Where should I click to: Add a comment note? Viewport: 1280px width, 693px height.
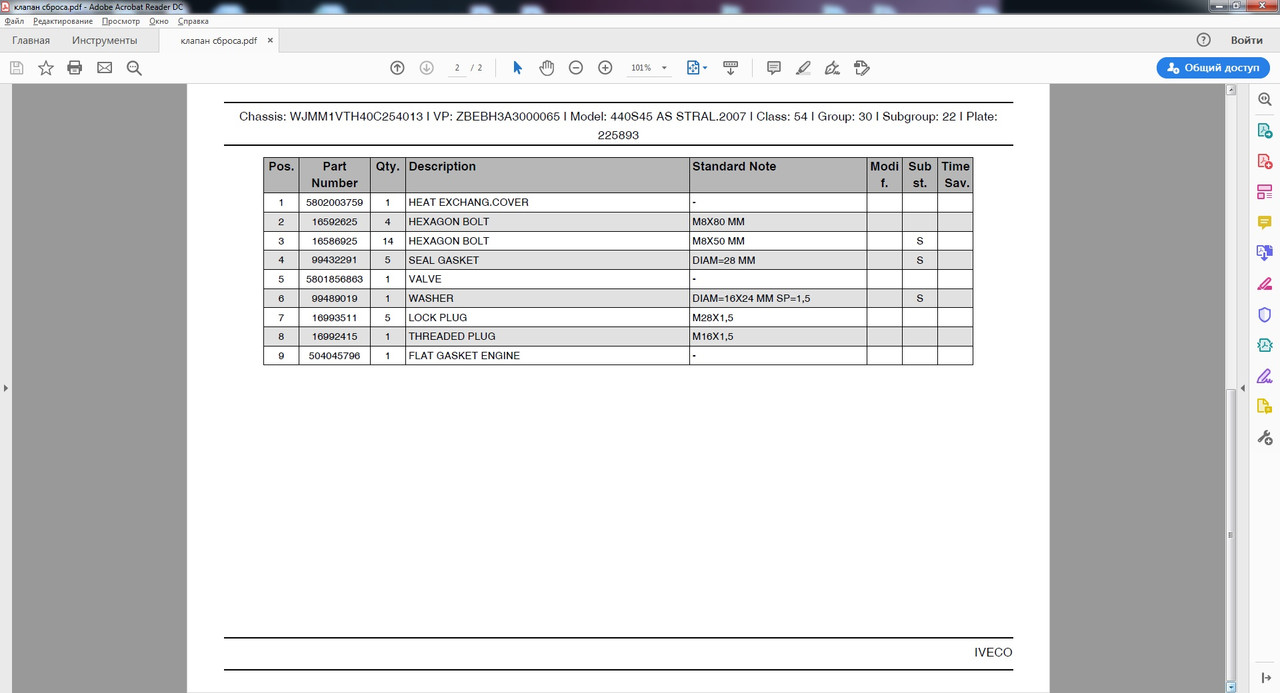773,68
